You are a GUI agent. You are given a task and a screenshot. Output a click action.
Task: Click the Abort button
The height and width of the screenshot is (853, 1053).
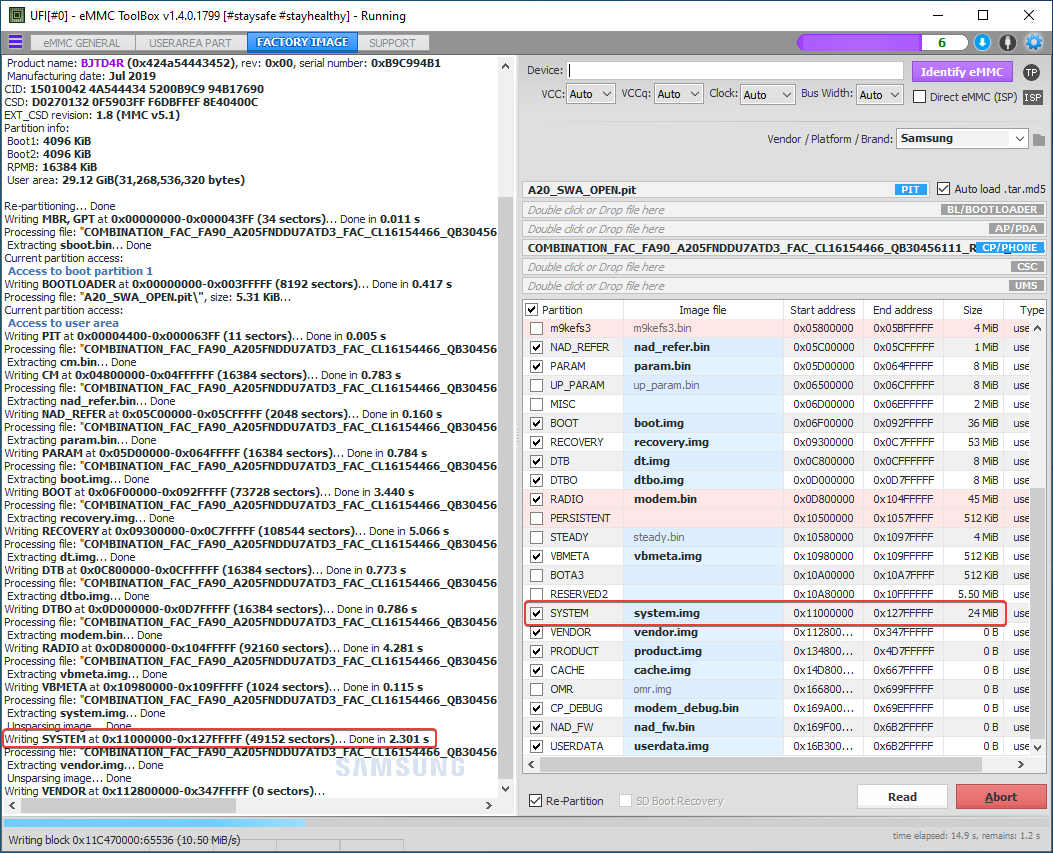tap(1001, 797)
